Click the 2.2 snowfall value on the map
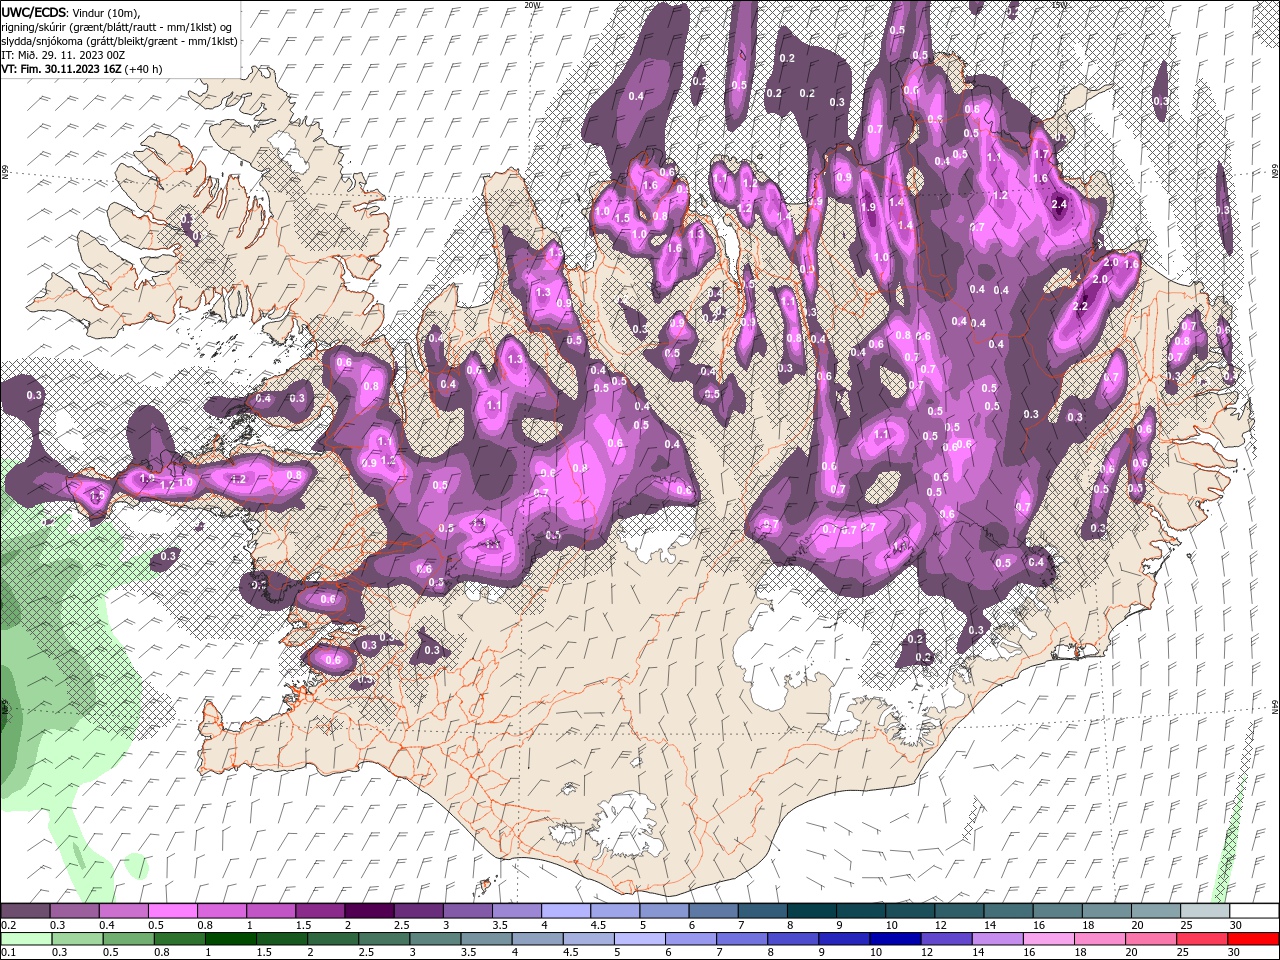This screenshot has width=1280, height=960. coord(1079,306)
